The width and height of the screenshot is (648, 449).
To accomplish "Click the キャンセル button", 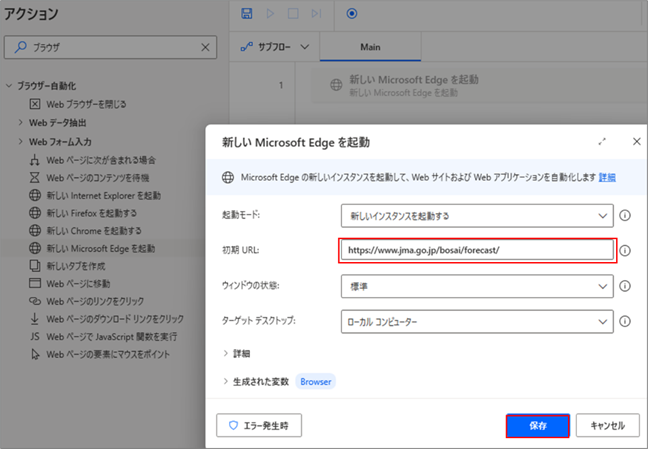I will [608, 425].
